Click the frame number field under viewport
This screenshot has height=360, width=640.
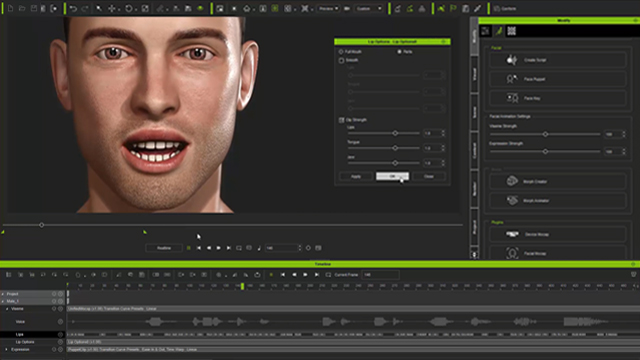pyautogui.click(x=281, y=248)
